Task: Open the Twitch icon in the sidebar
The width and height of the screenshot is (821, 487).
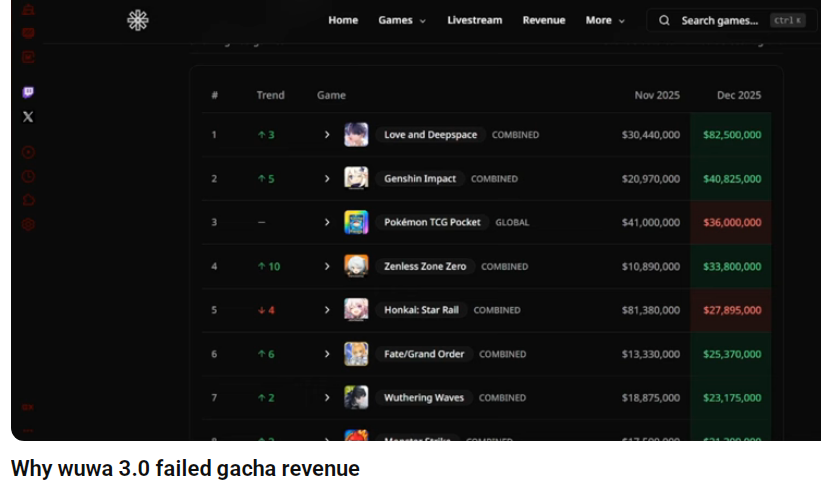Action: [28, 92]
